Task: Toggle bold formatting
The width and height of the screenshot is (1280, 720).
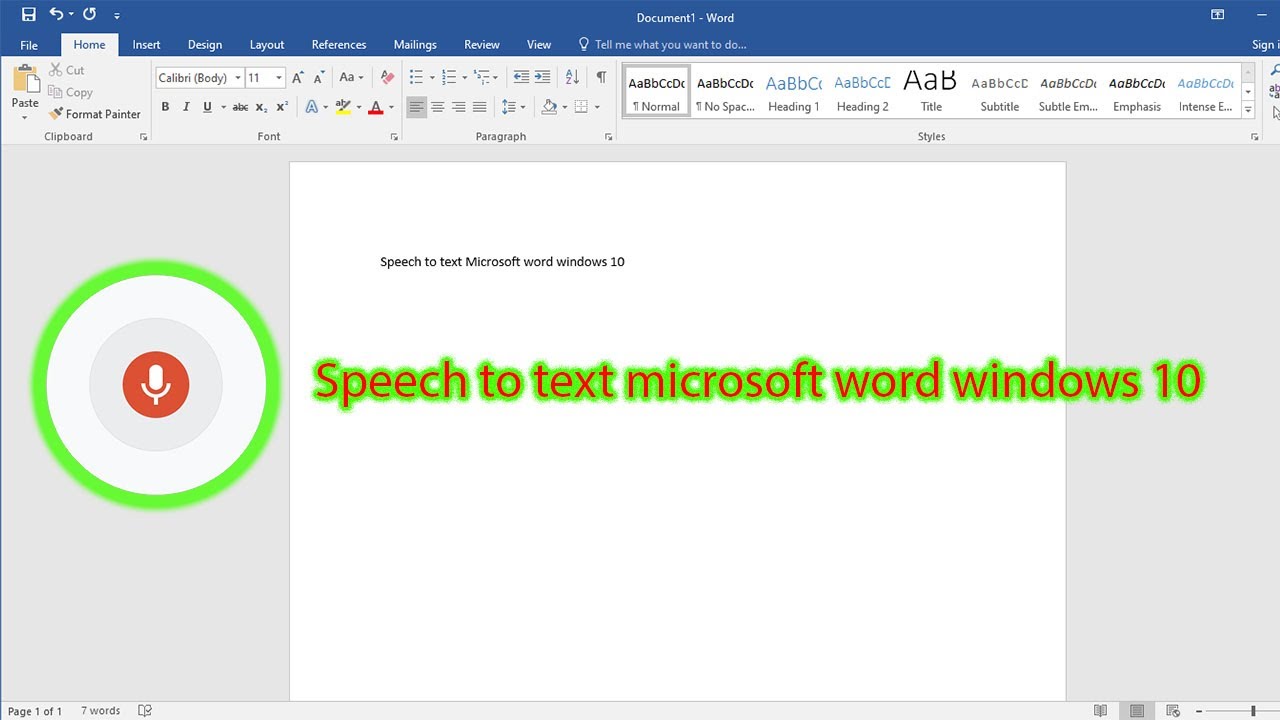Action: click(165, 107)
